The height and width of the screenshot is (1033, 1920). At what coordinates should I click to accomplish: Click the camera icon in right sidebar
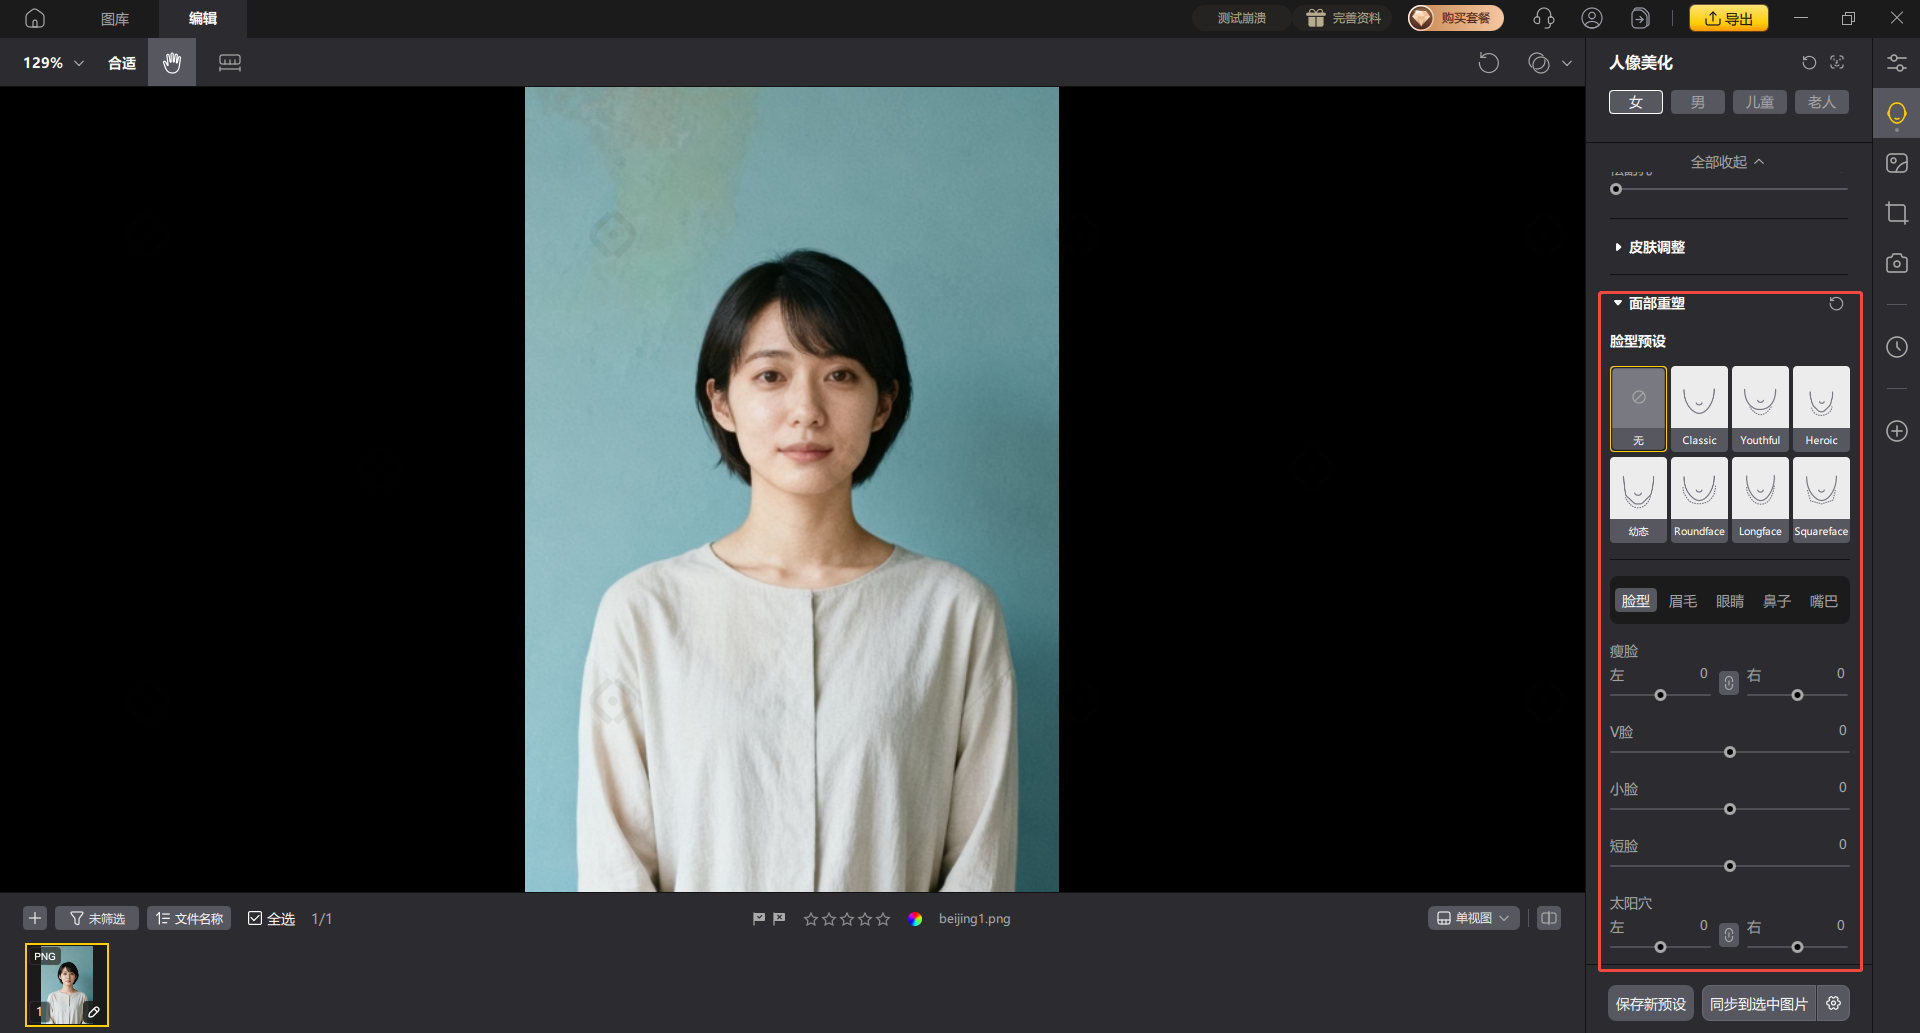click(x=1896, y=263)
